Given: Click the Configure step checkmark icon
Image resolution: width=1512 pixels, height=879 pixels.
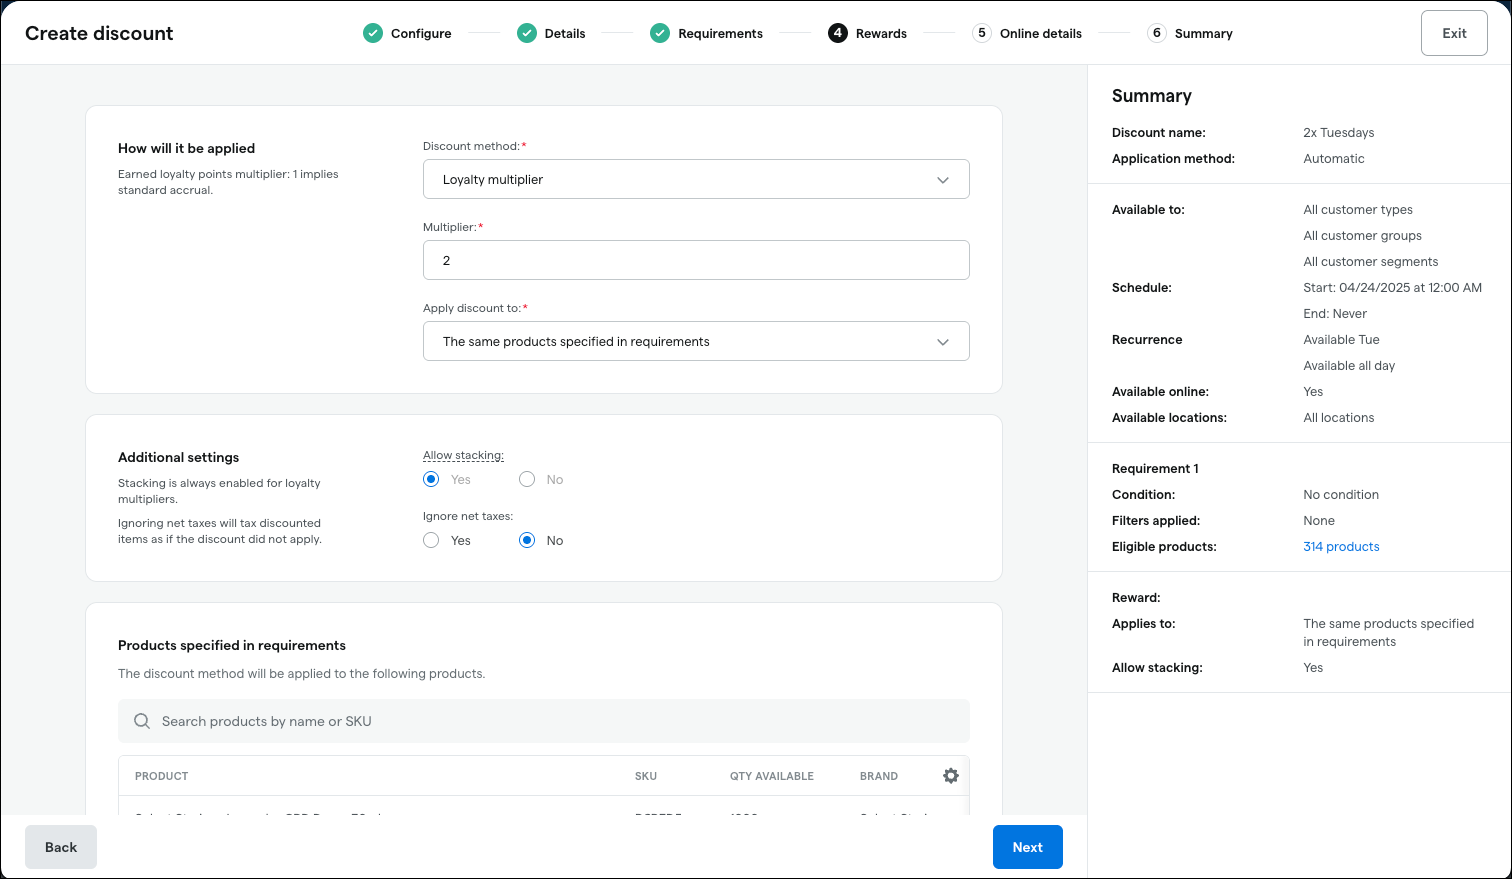Looking at the screenshot, I should [x=373, y=33].
